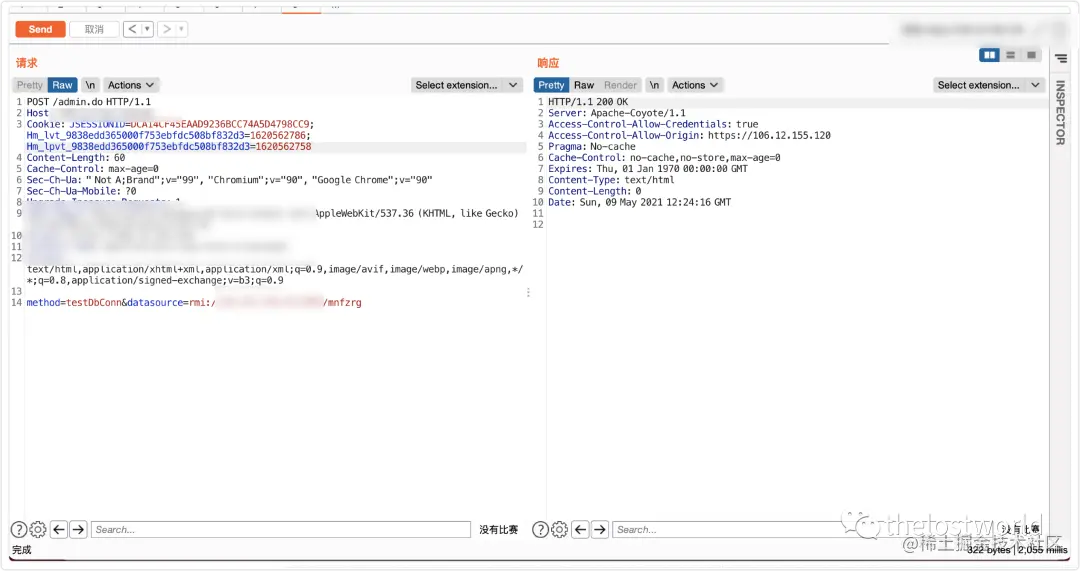
Task: Click the Cache-Control: max-age=0 request header
Action: pyautogui.click(x=92, y=169)
